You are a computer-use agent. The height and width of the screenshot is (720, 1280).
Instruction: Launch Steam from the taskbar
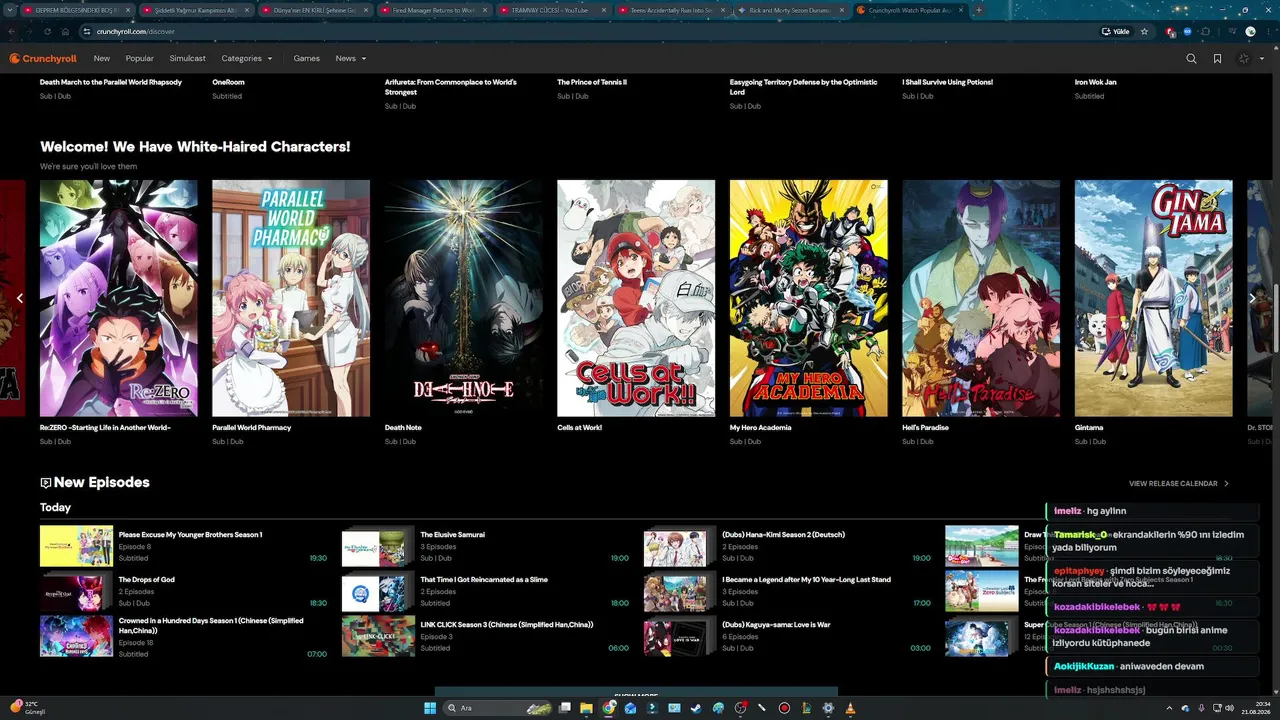click(696, 708)
